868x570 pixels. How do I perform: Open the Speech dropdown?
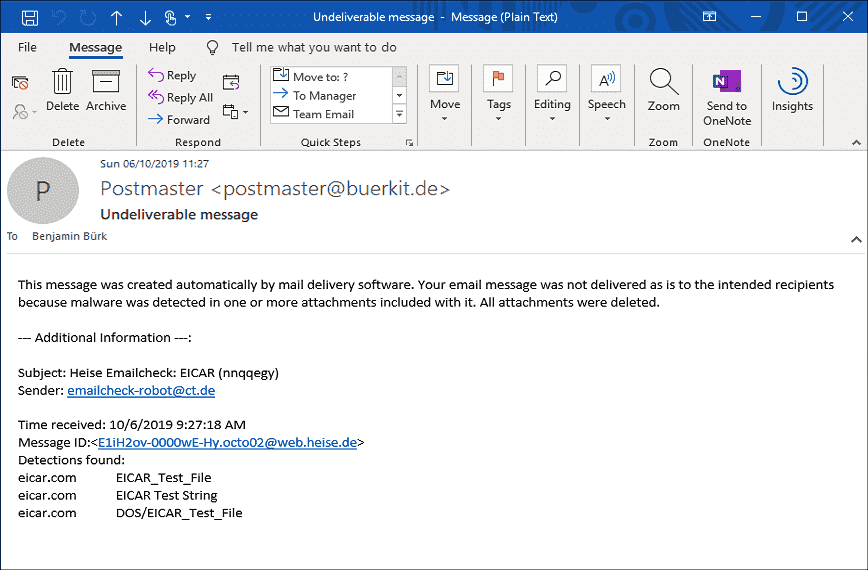click(x=607, y=94)
